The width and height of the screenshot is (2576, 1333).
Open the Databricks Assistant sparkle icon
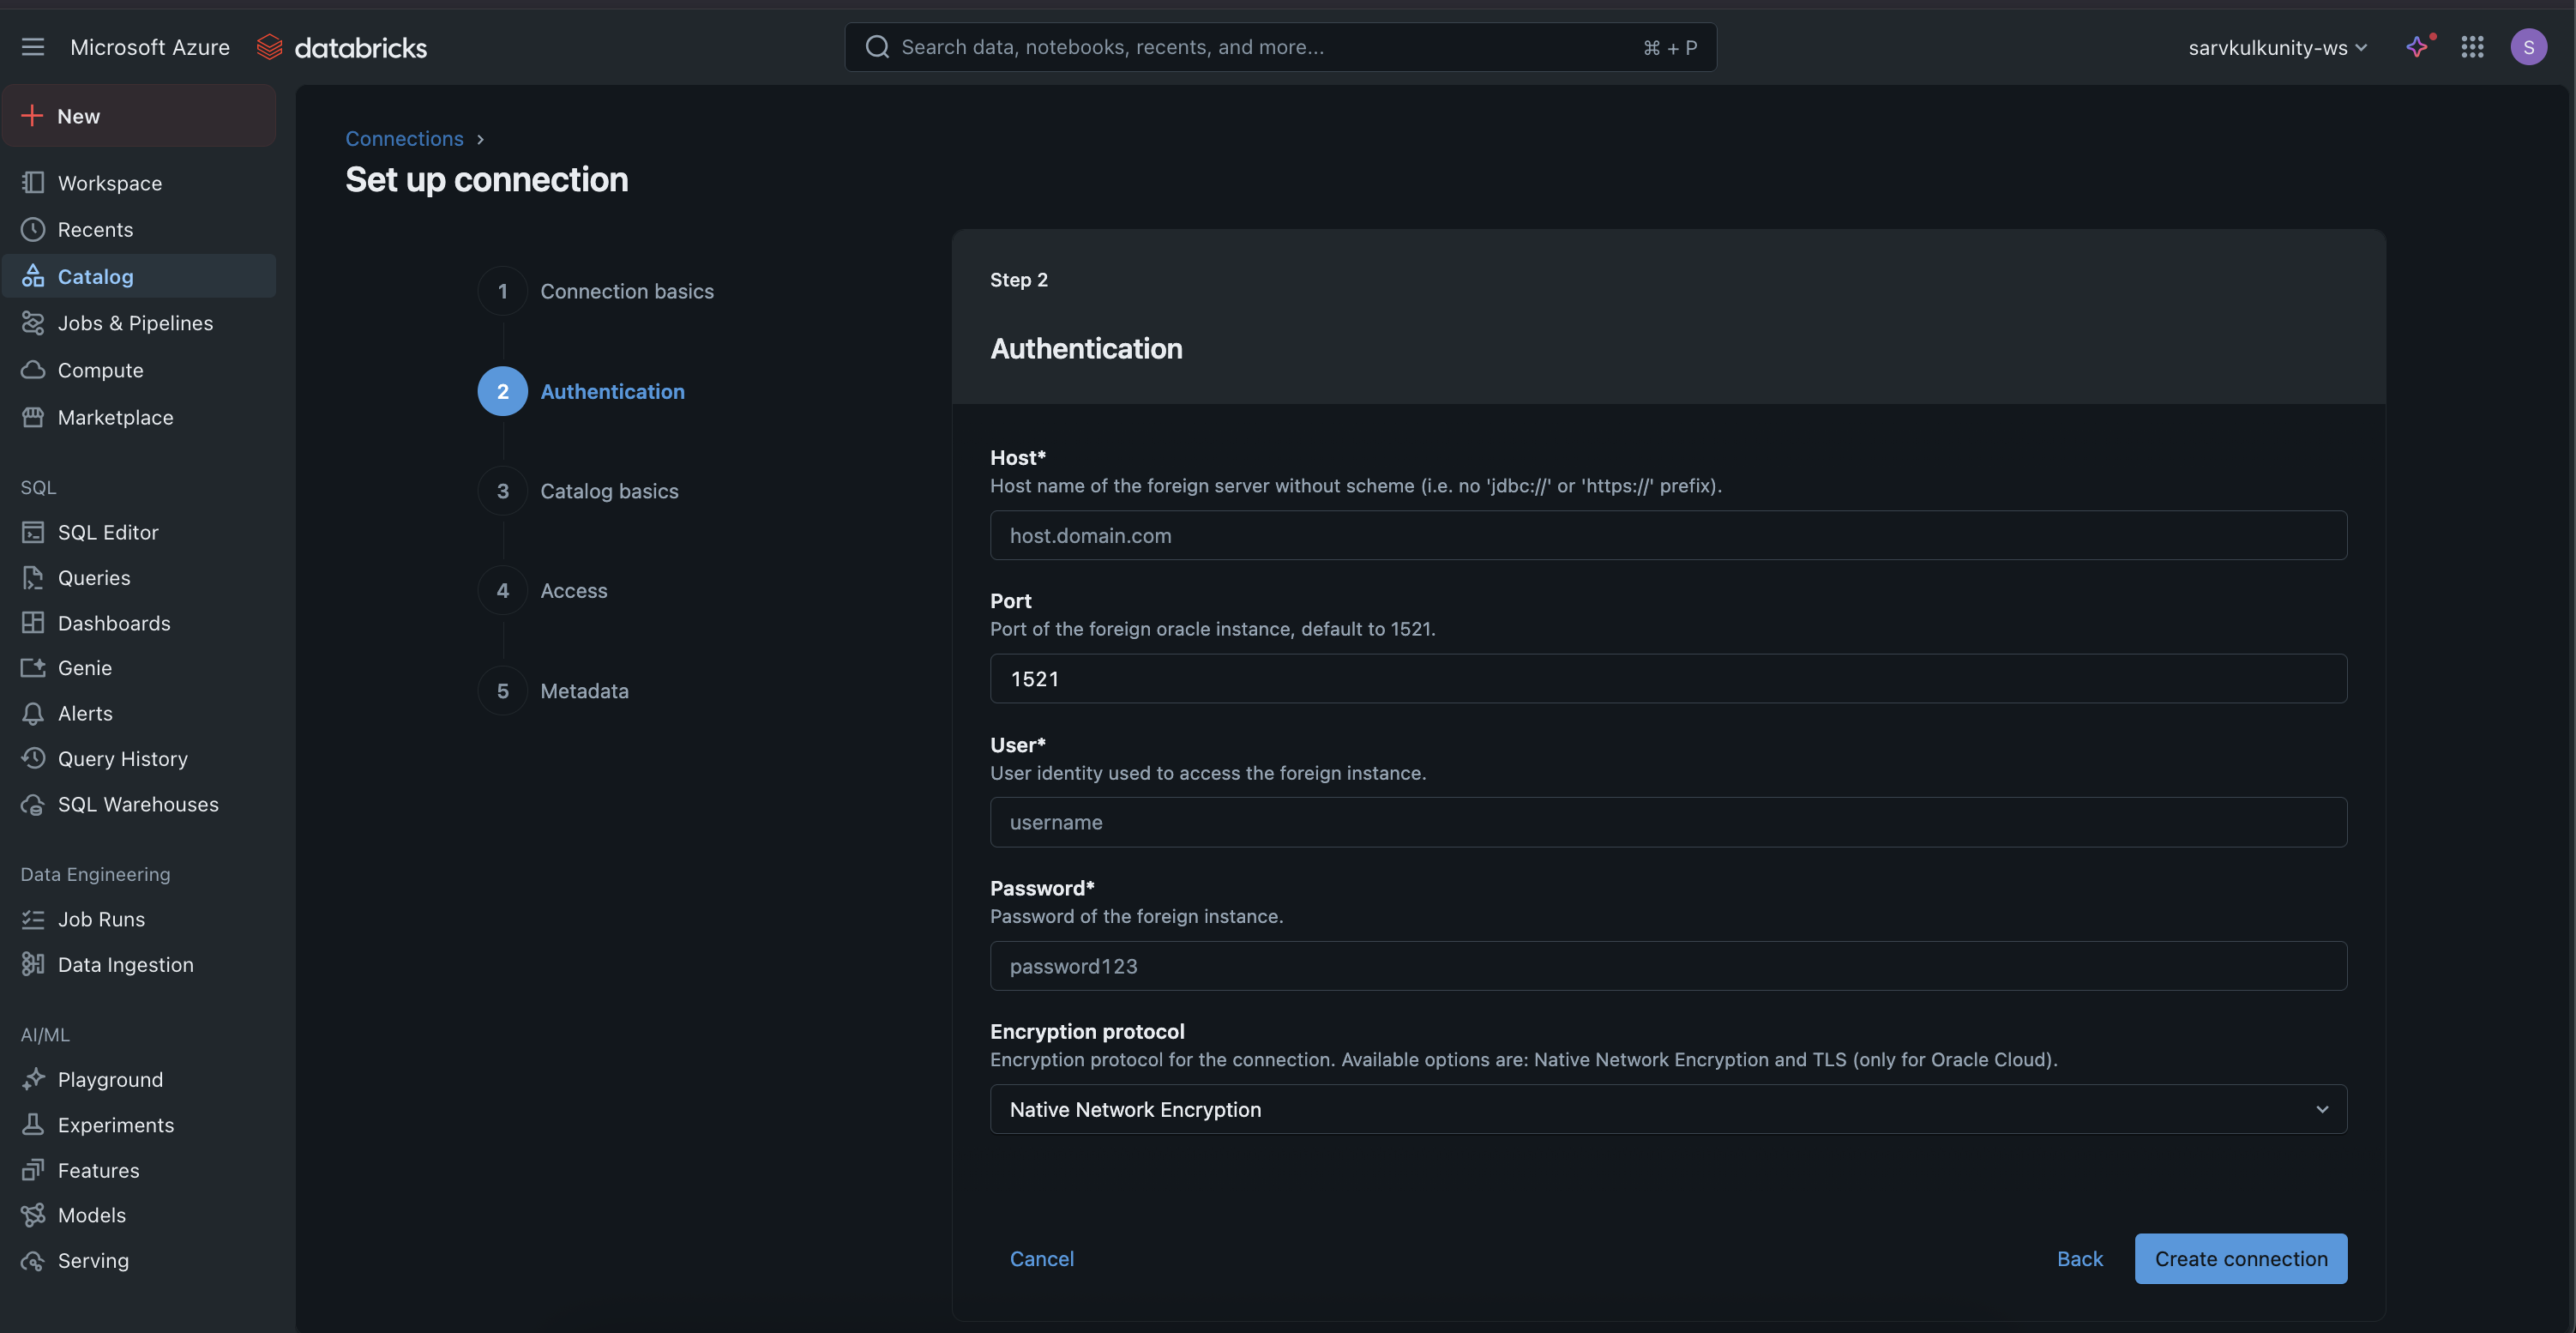[x=2417, y=47]
